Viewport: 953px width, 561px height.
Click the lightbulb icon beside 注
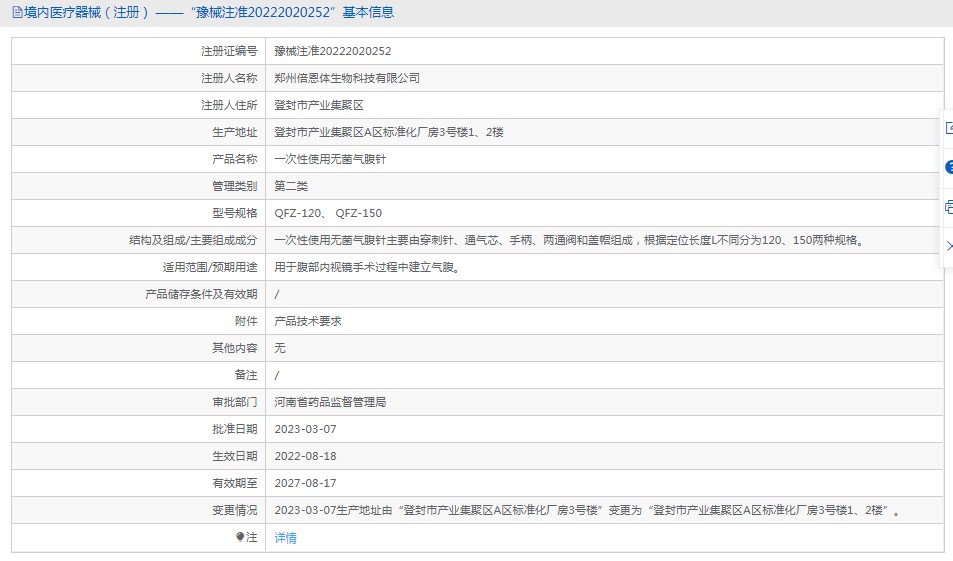click(x=239, y=537)
